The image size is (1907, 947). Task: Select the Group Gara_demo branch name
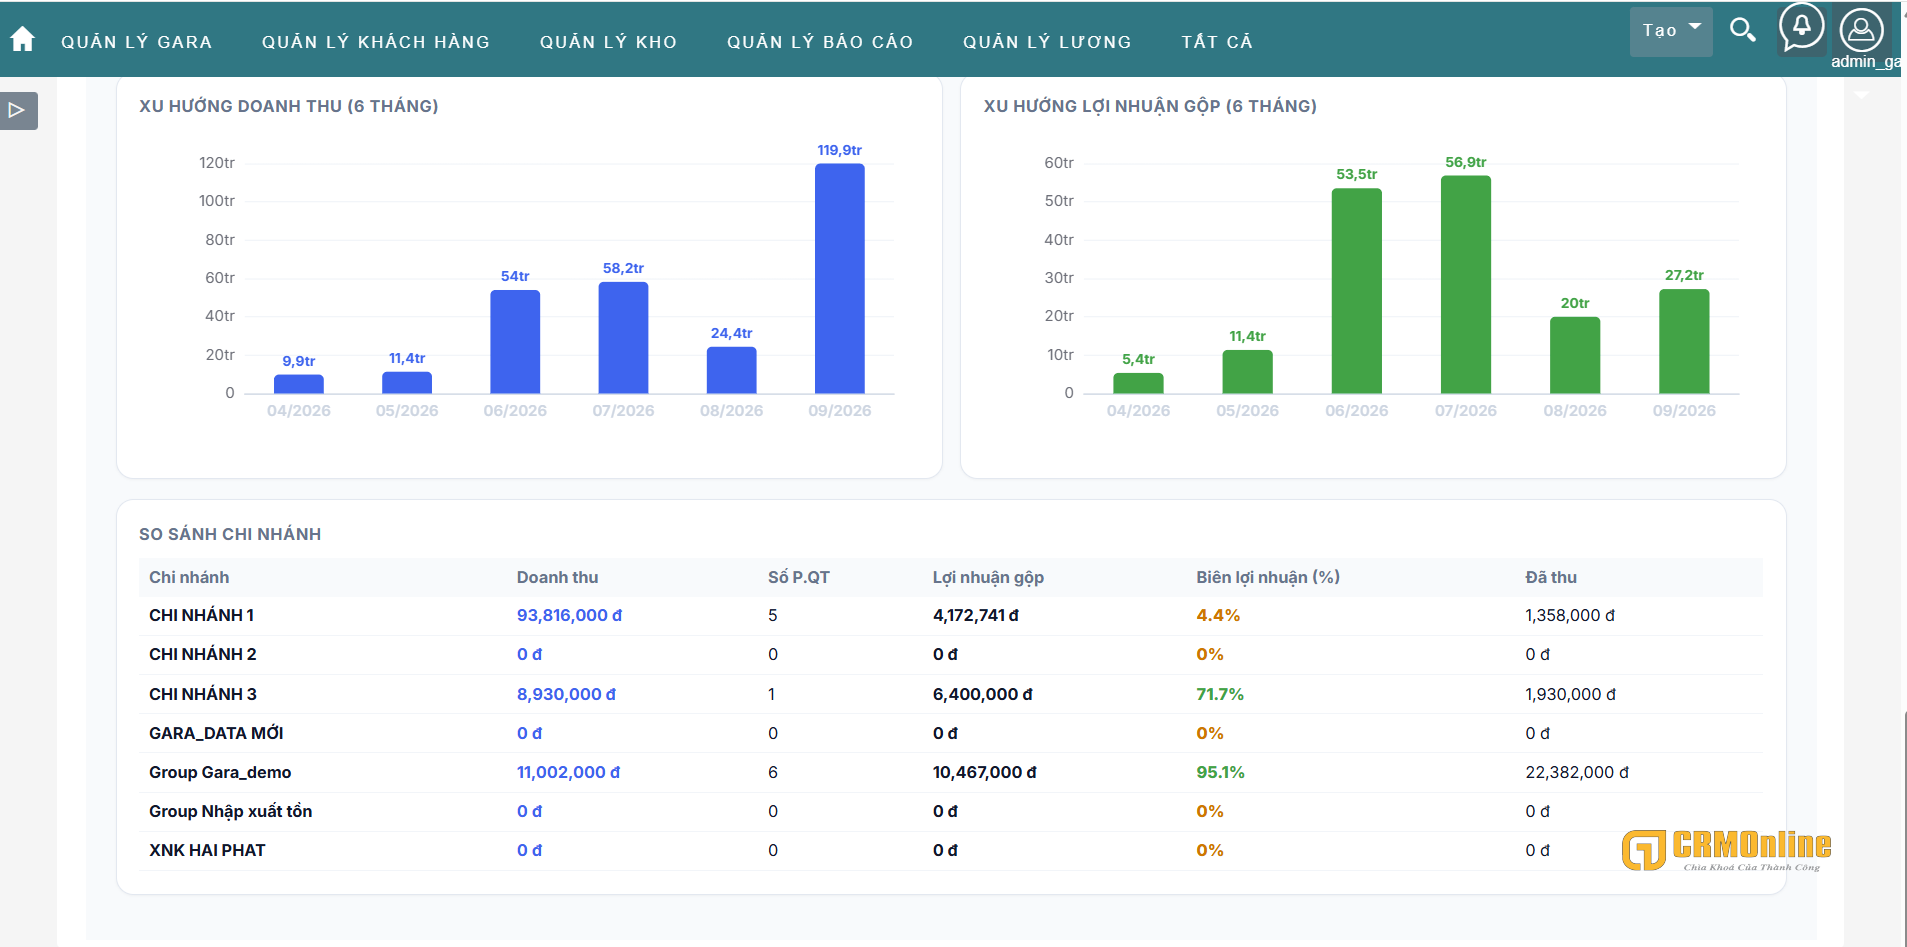tap(220, 773)
